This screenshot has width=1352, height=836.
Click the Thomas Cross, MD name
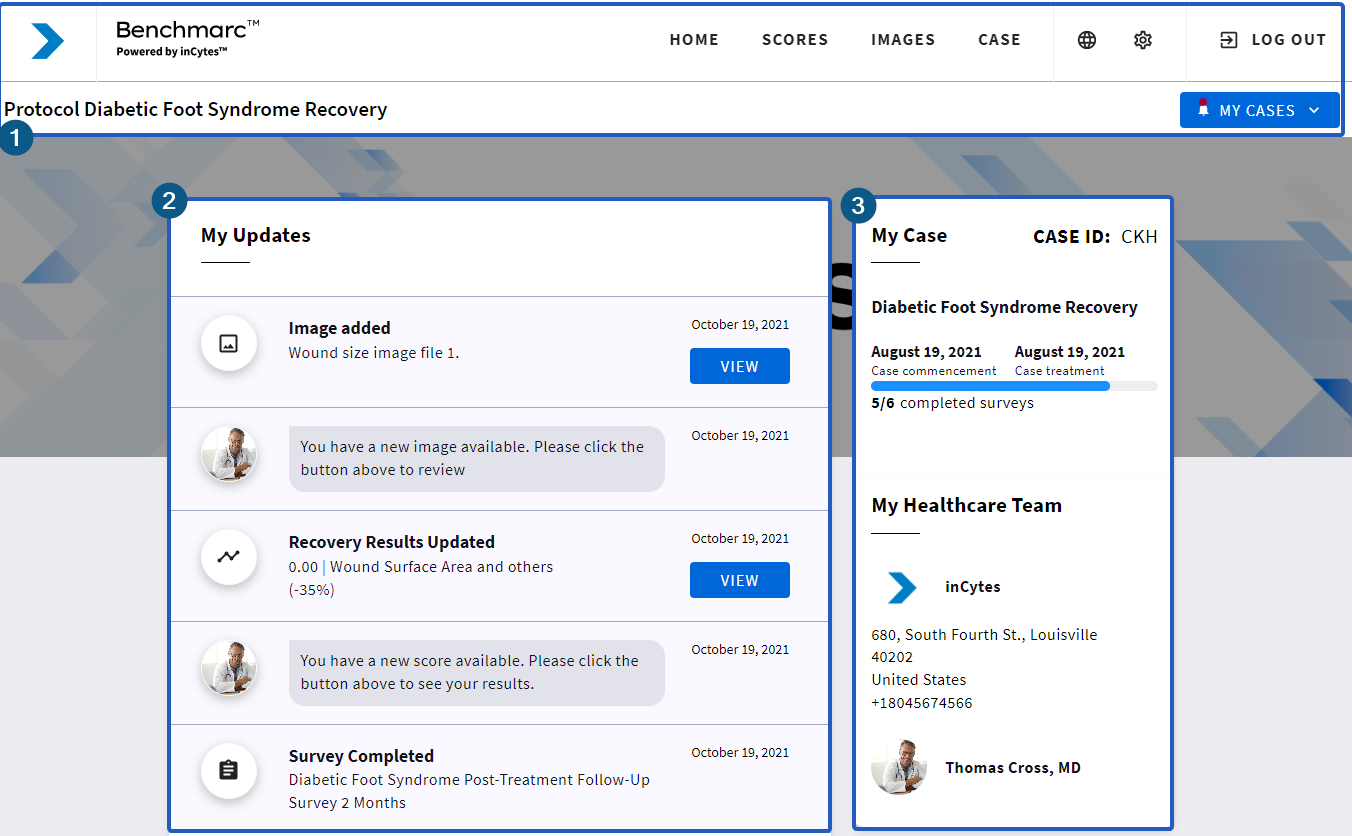pos(1013,768)
